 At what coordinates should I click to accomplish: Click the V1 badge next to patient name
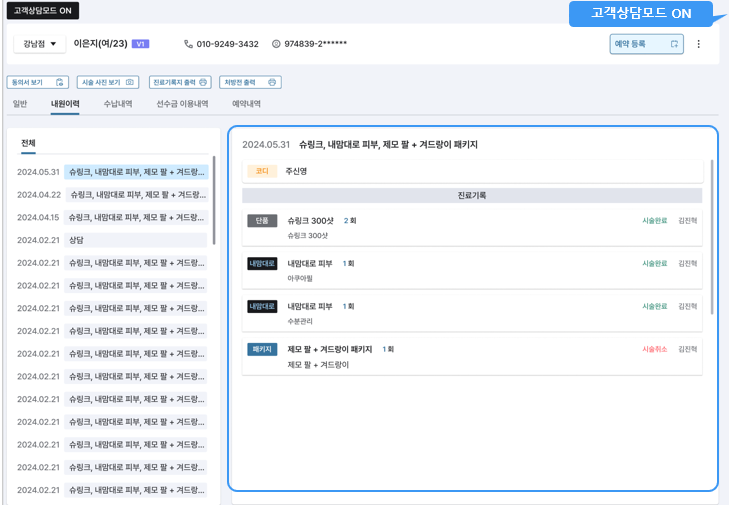pos(140,44)
